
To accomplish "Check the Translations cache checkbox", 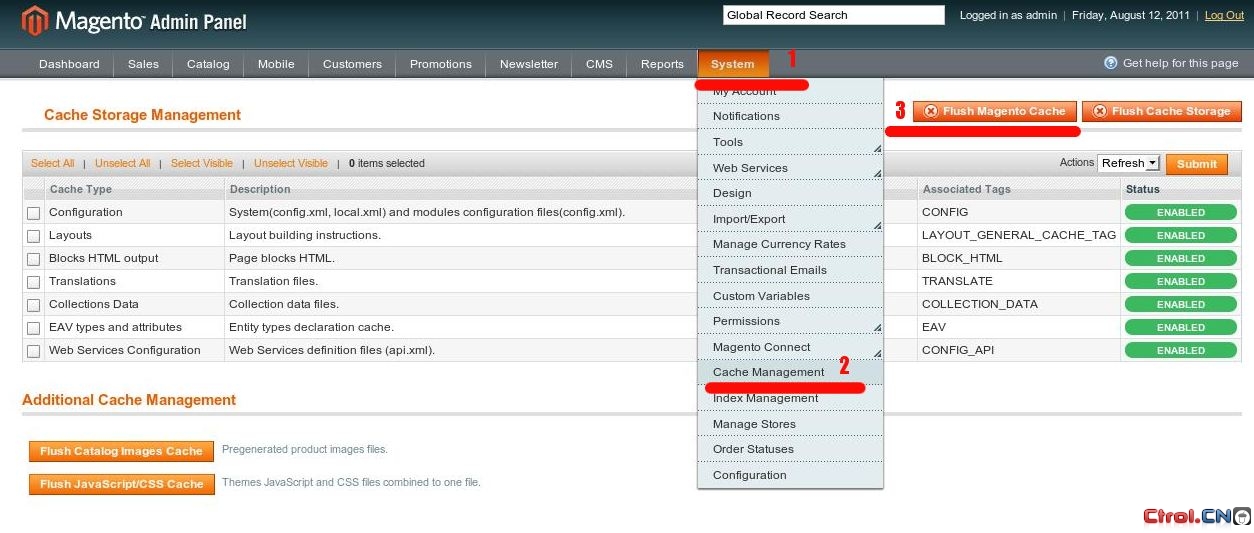I will (x=34, y=282).
